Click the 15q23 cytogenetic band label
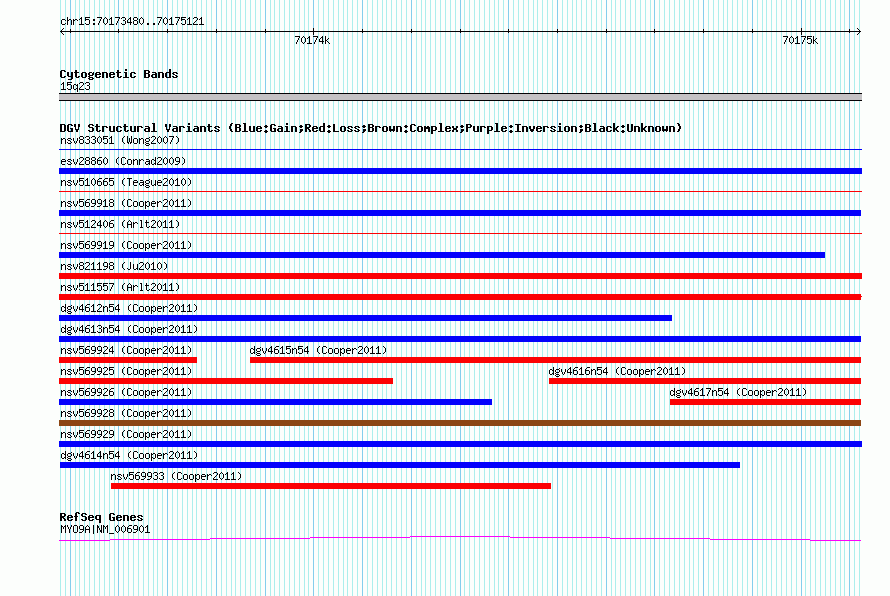Viewport: 890px width, 596px height. coord(75,86)
